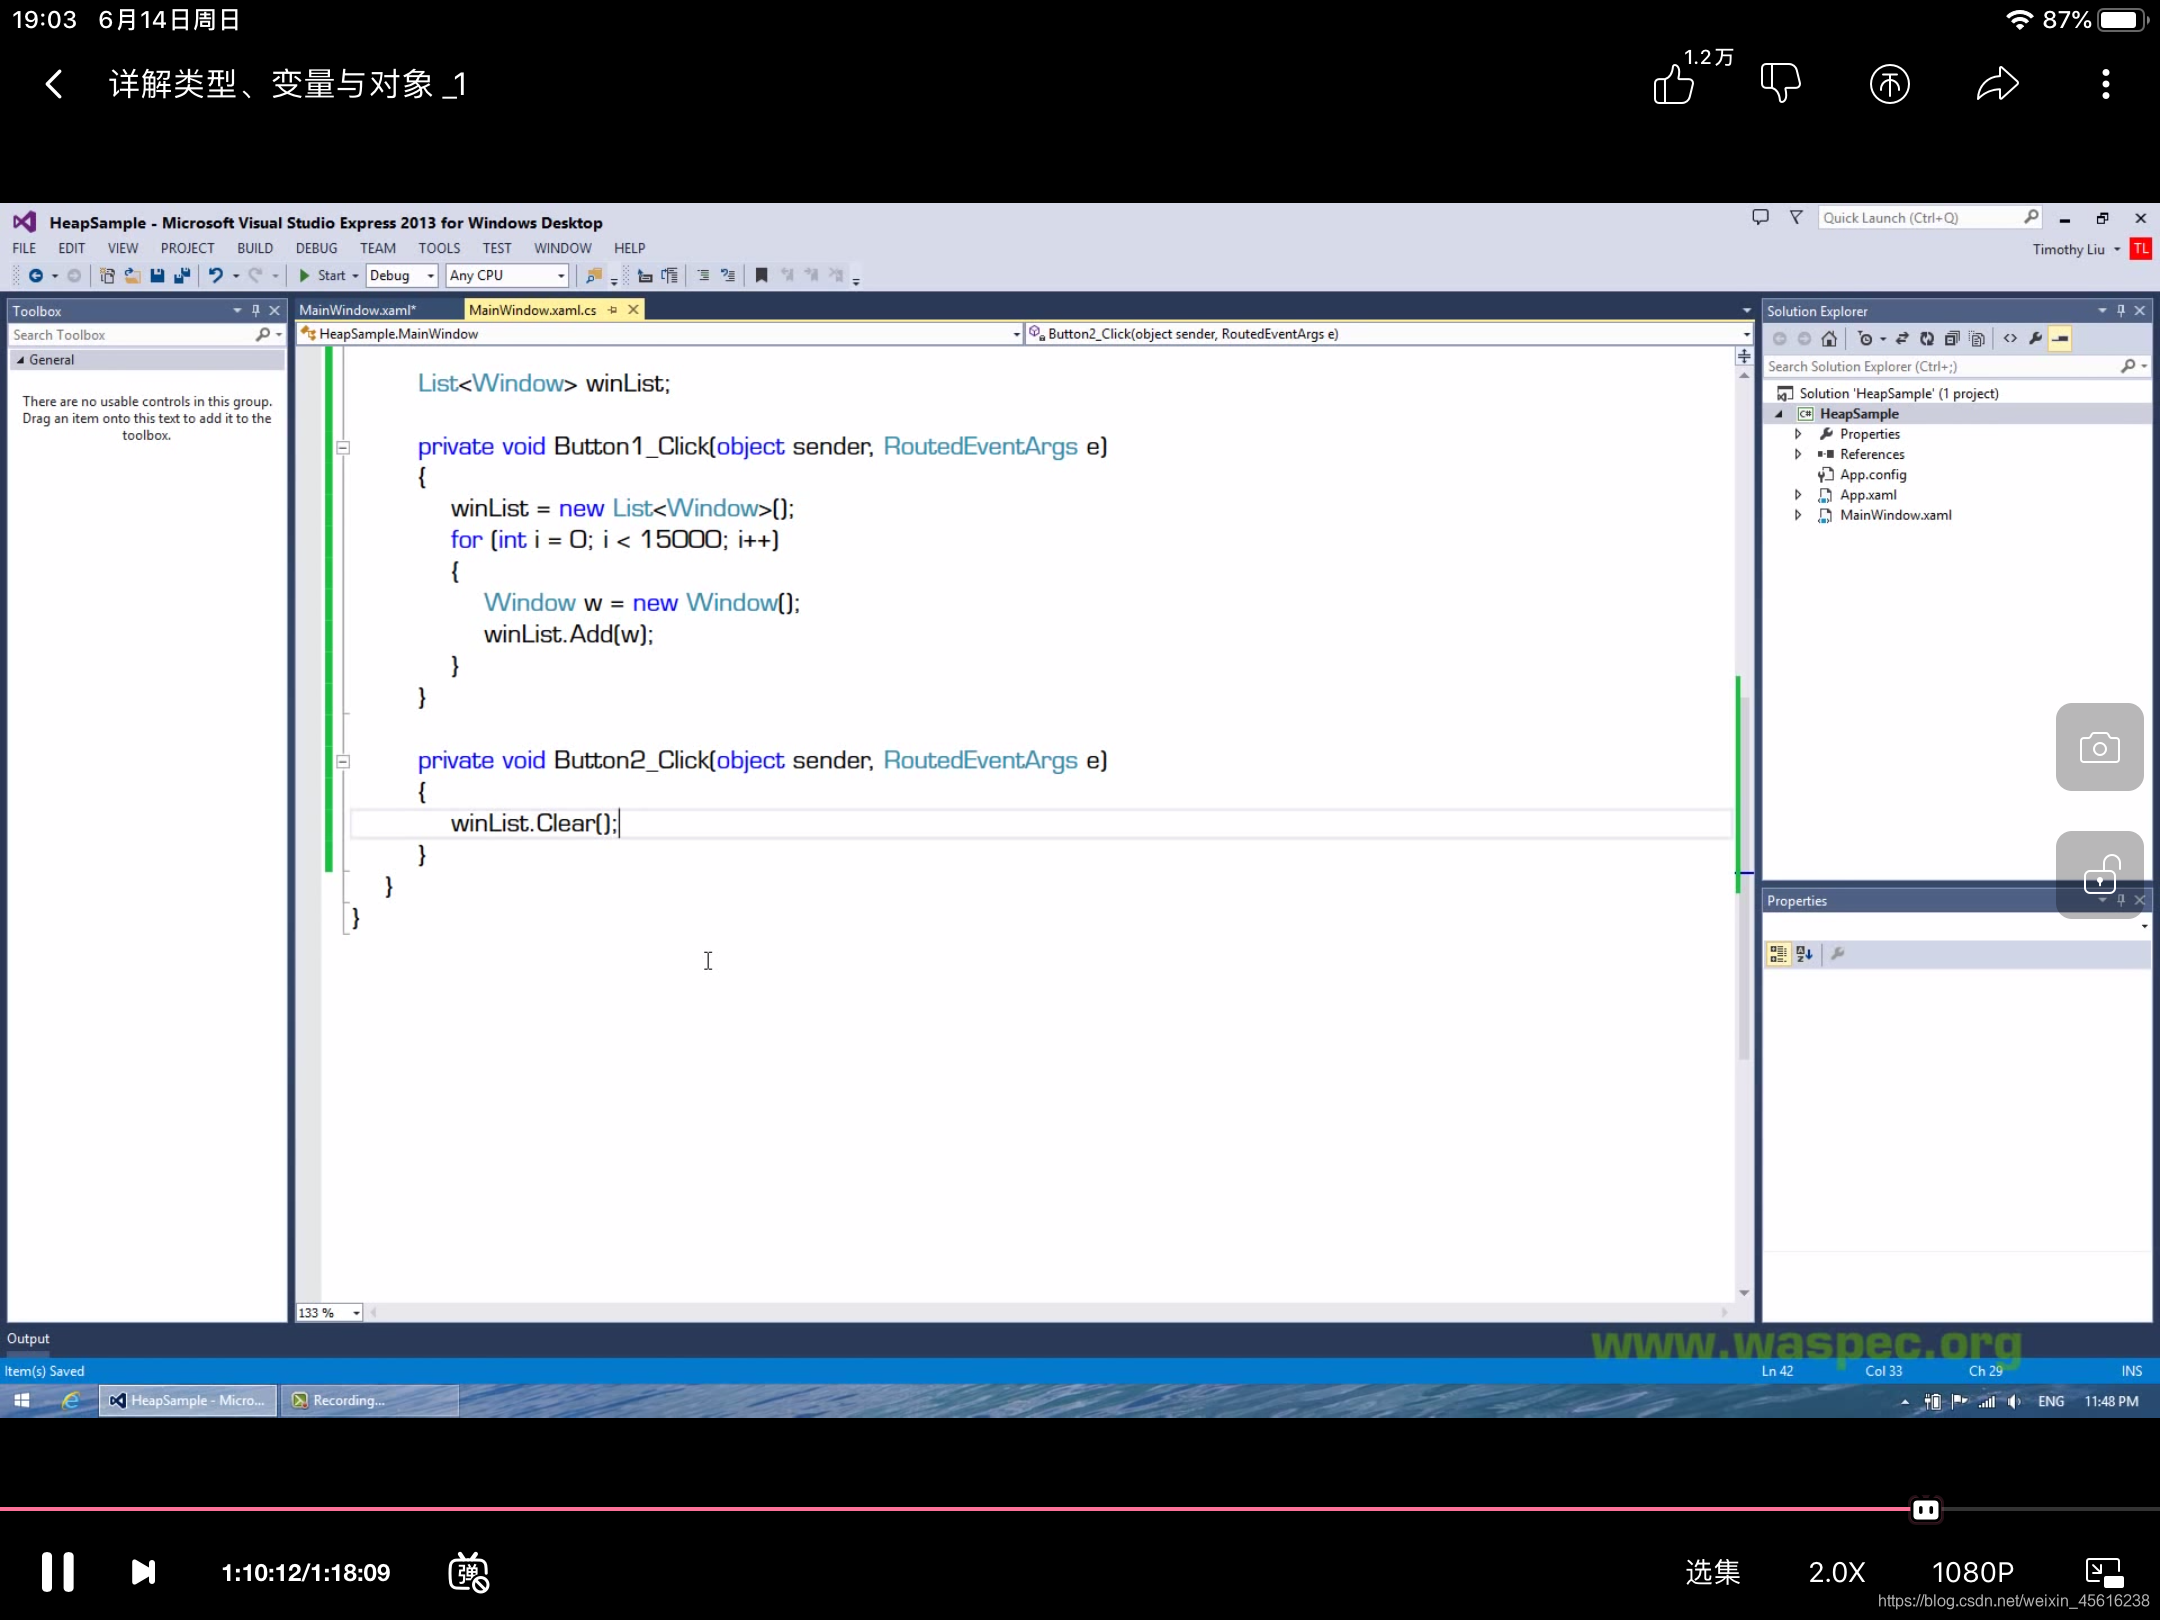
Task: Click the Start debugging button
Action: pos(321,276)
